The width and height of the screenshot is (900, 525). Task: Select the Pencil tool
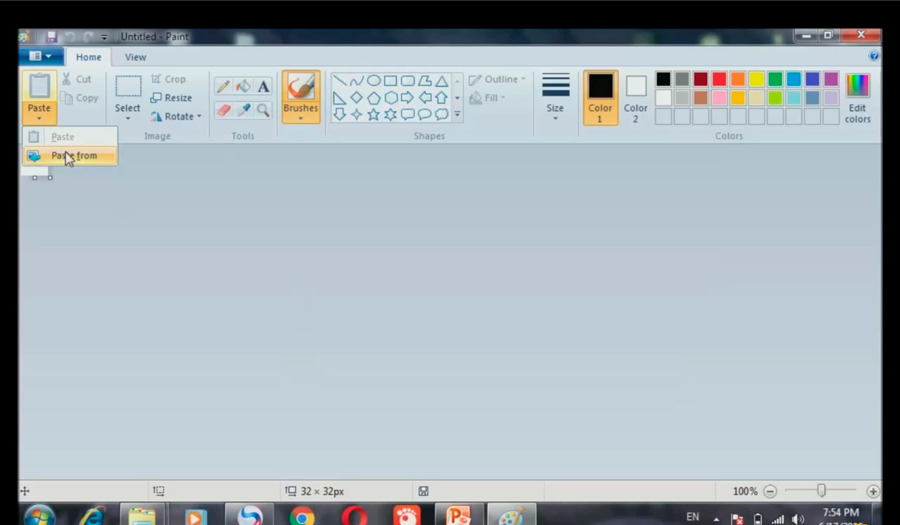coord(223,87)
